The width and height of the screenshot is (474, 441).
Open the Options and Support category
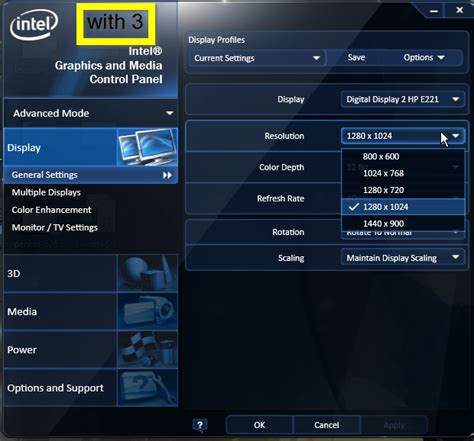[90, 388]
